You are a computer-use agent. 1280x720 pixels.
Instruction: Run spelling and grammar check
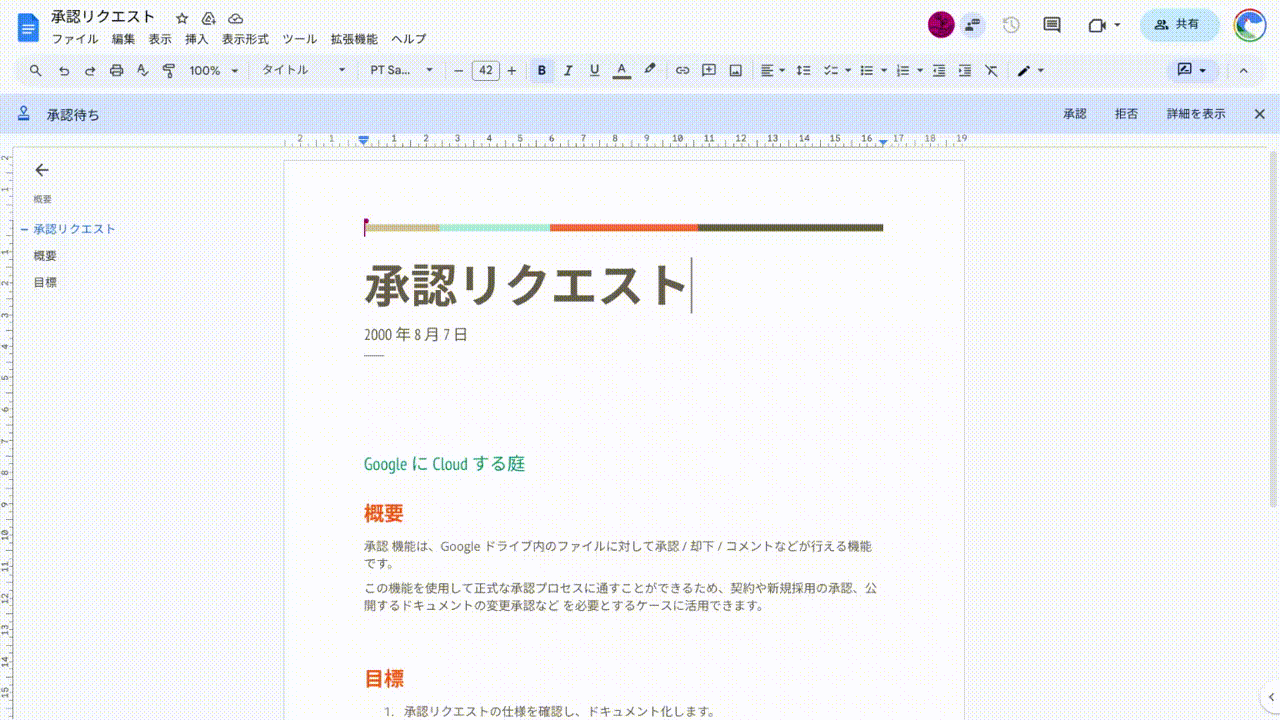pos(142,70)
